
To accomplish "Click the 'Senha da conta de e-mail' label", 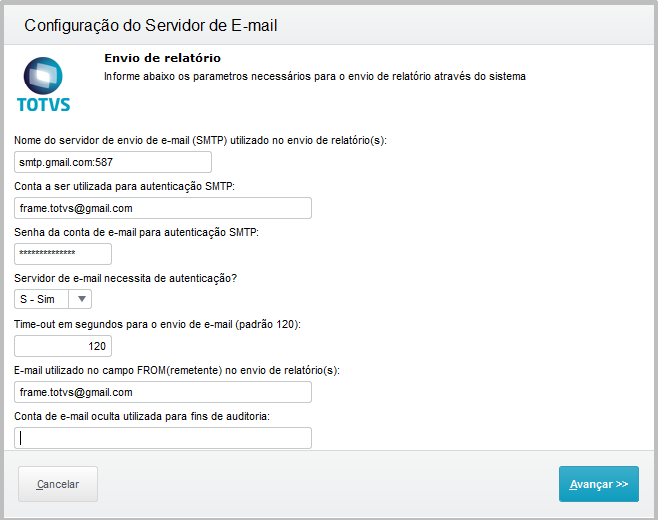I will tap(136, 233).
